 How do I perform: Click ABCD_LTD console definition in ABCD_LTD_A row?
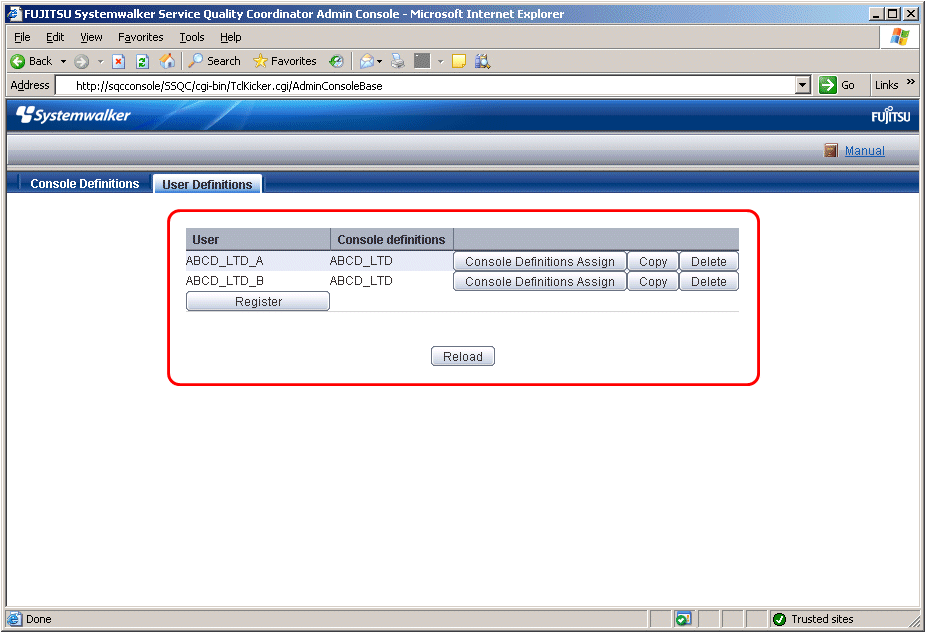coord(361,261)
